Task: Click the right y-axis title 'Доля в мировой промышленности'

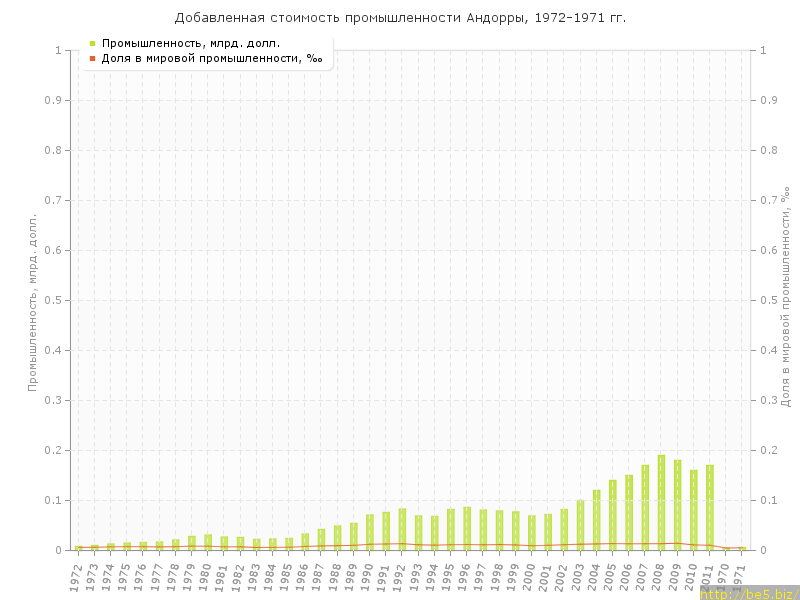Action: (786, 300)
